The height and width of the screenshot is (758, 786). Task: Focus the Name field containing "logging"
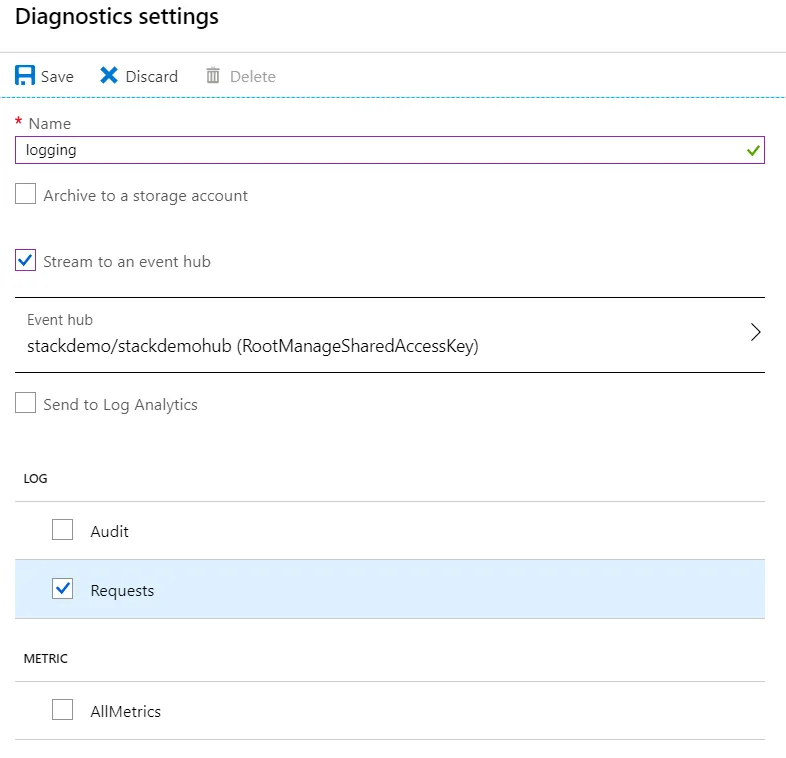pyautogui.click(x=380, y=150)
